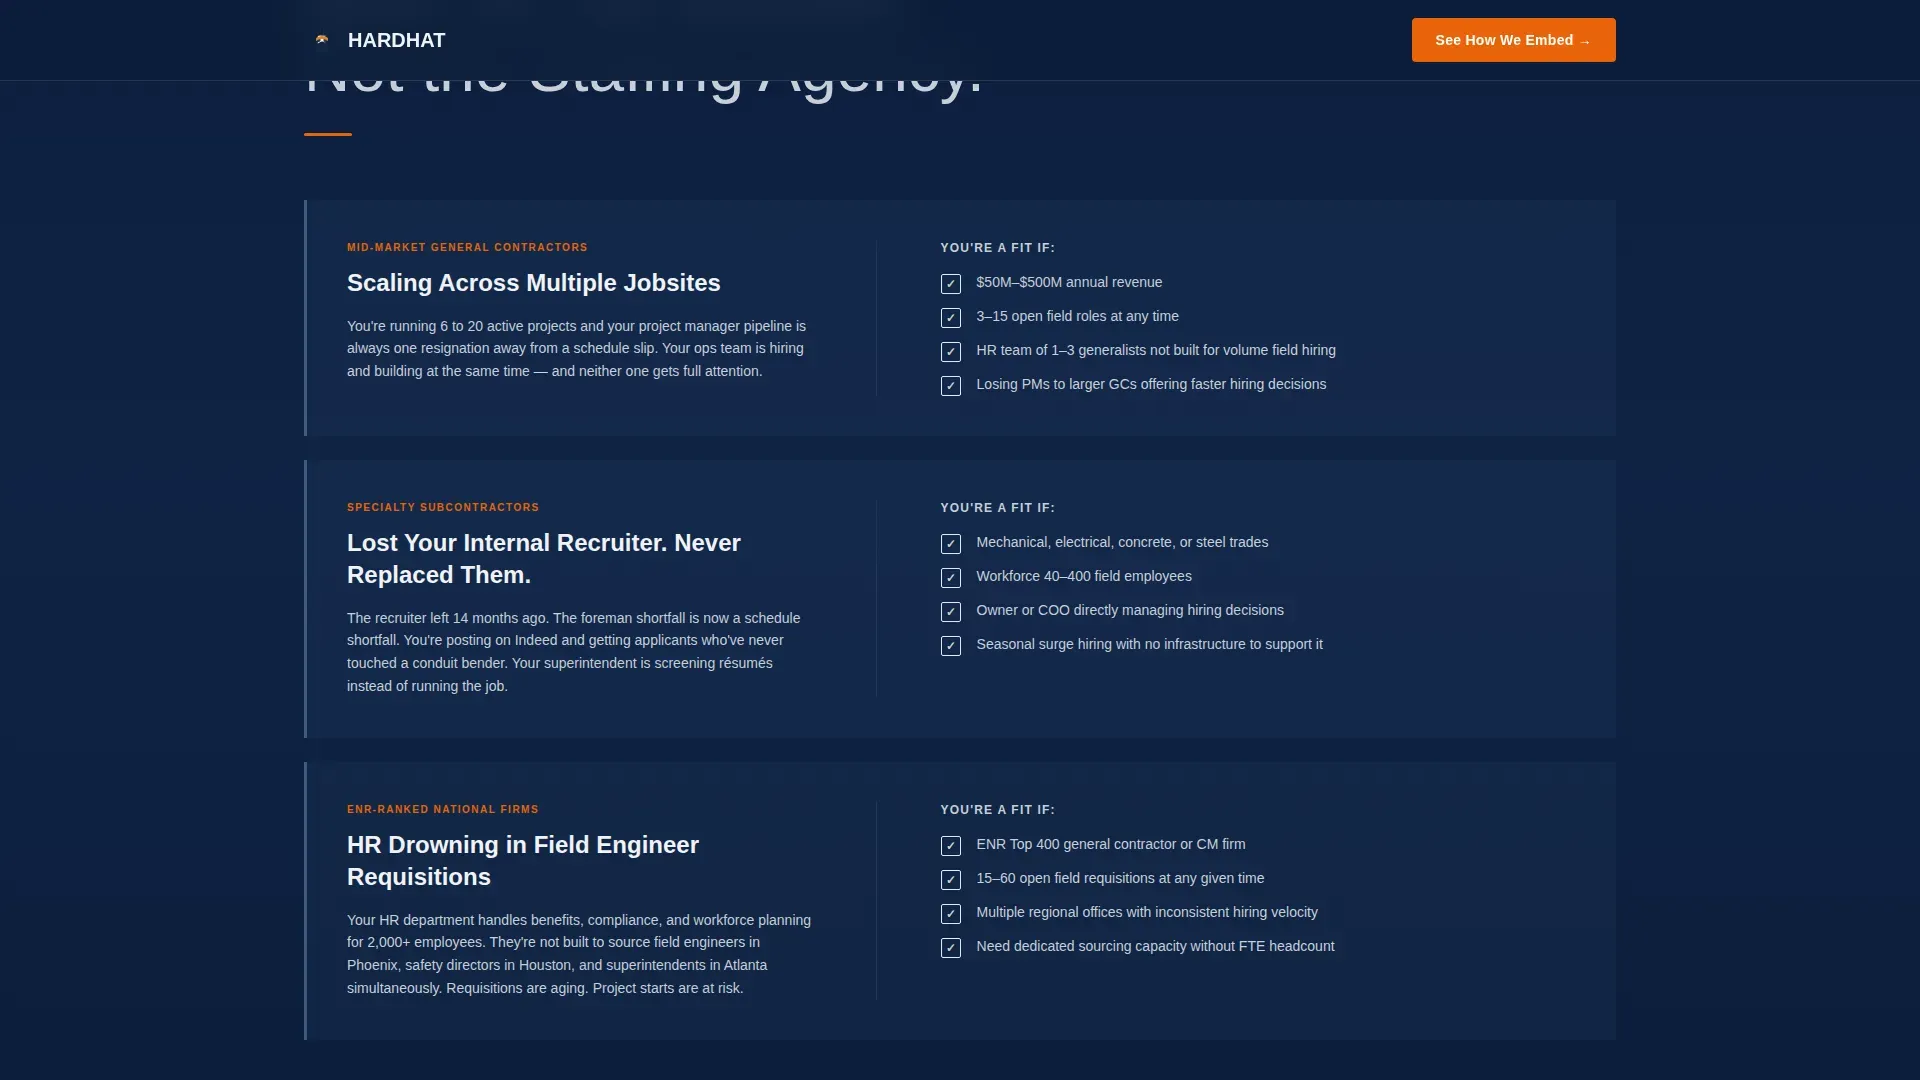Click YOU'RE A FIT IF in the Specialty Subcontractors card
Viewport: 1920px width, 1080px height.
click(997, 508)
